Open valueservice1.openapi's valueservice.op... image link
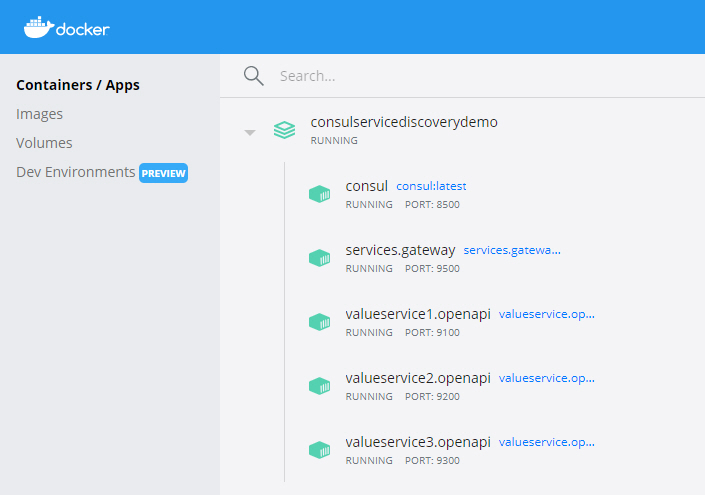Screen dimensions: 705x495 click(547, 314)
